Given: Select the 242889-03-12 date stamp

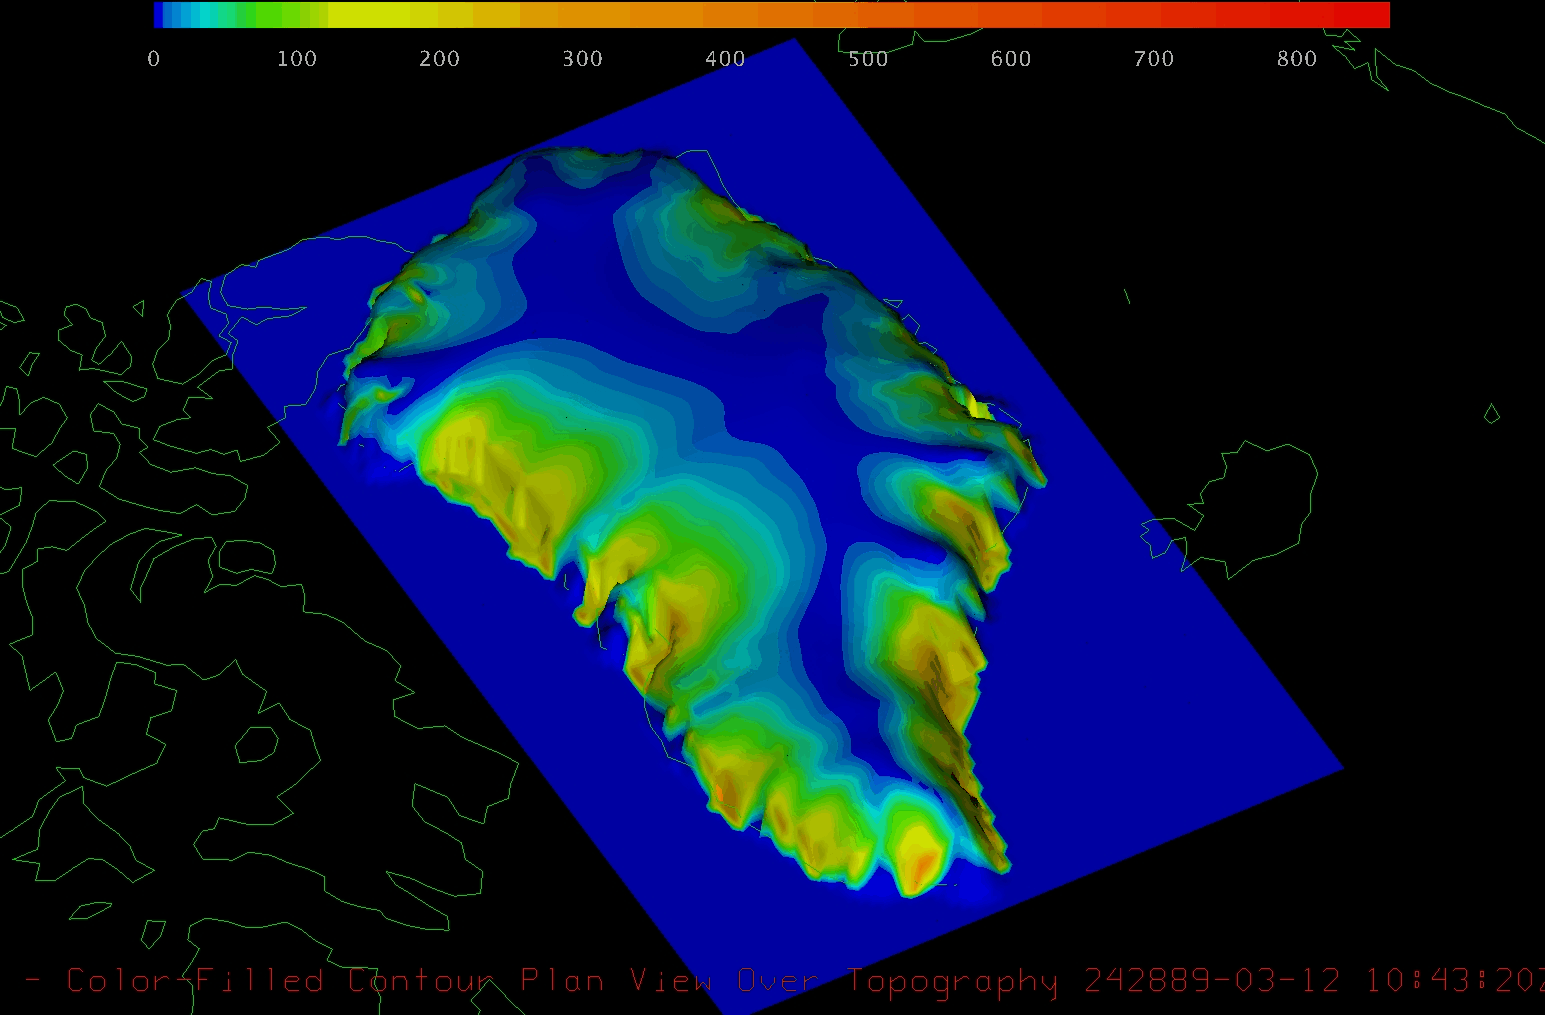Looking at the screenshot, I should coord(1212,981).
